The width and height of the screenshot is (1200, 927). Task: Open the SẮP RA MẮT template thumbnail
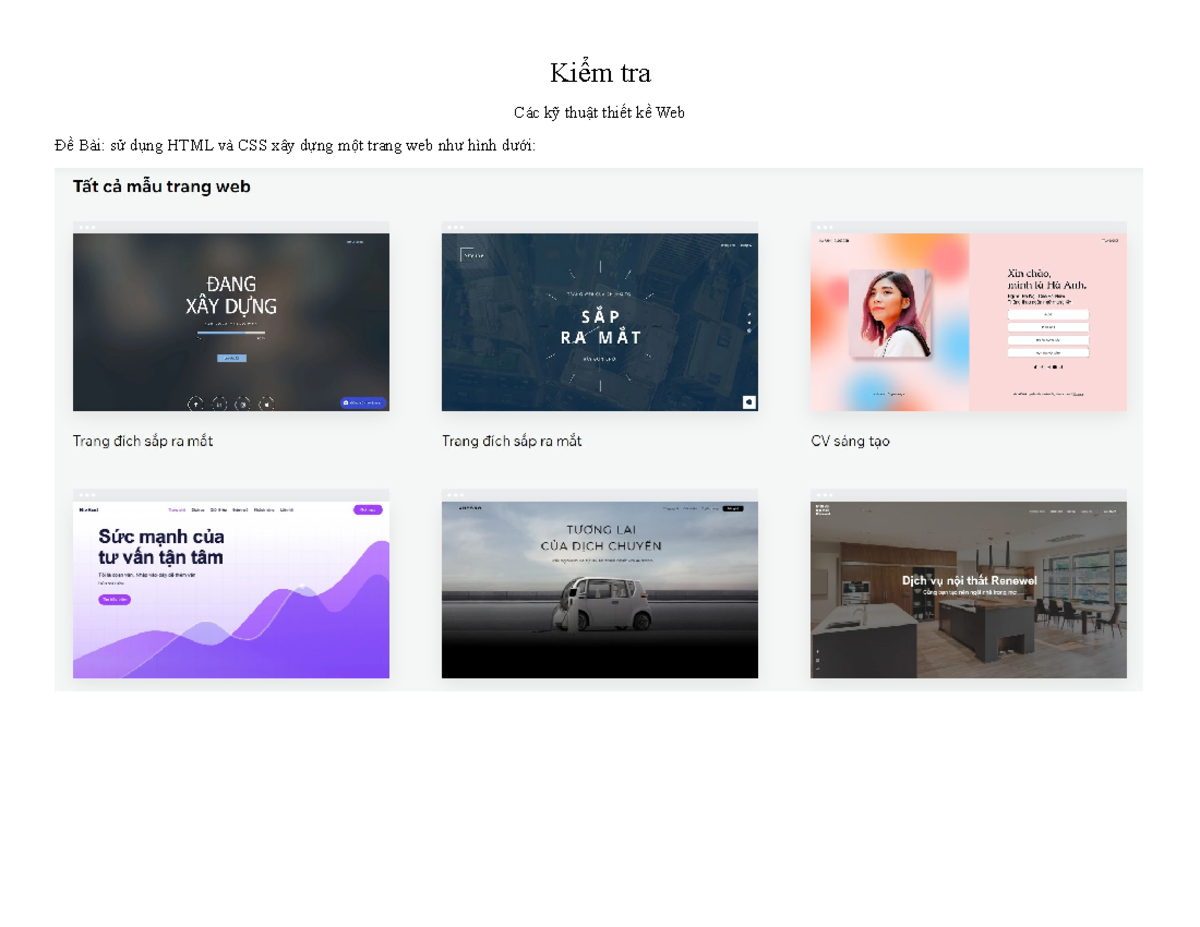600,316
